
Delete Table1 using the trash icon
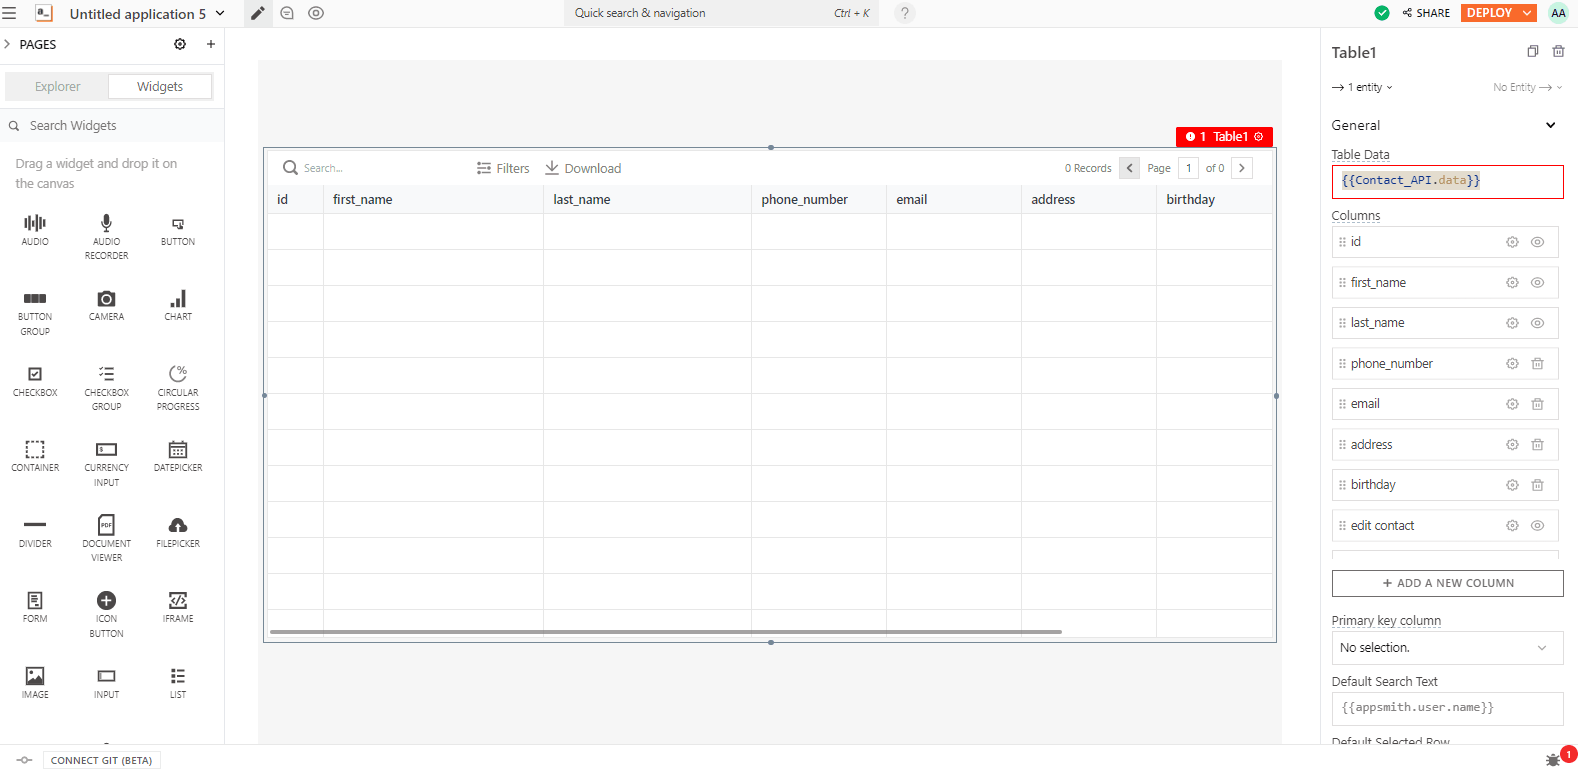click(x=1558, y=52)
